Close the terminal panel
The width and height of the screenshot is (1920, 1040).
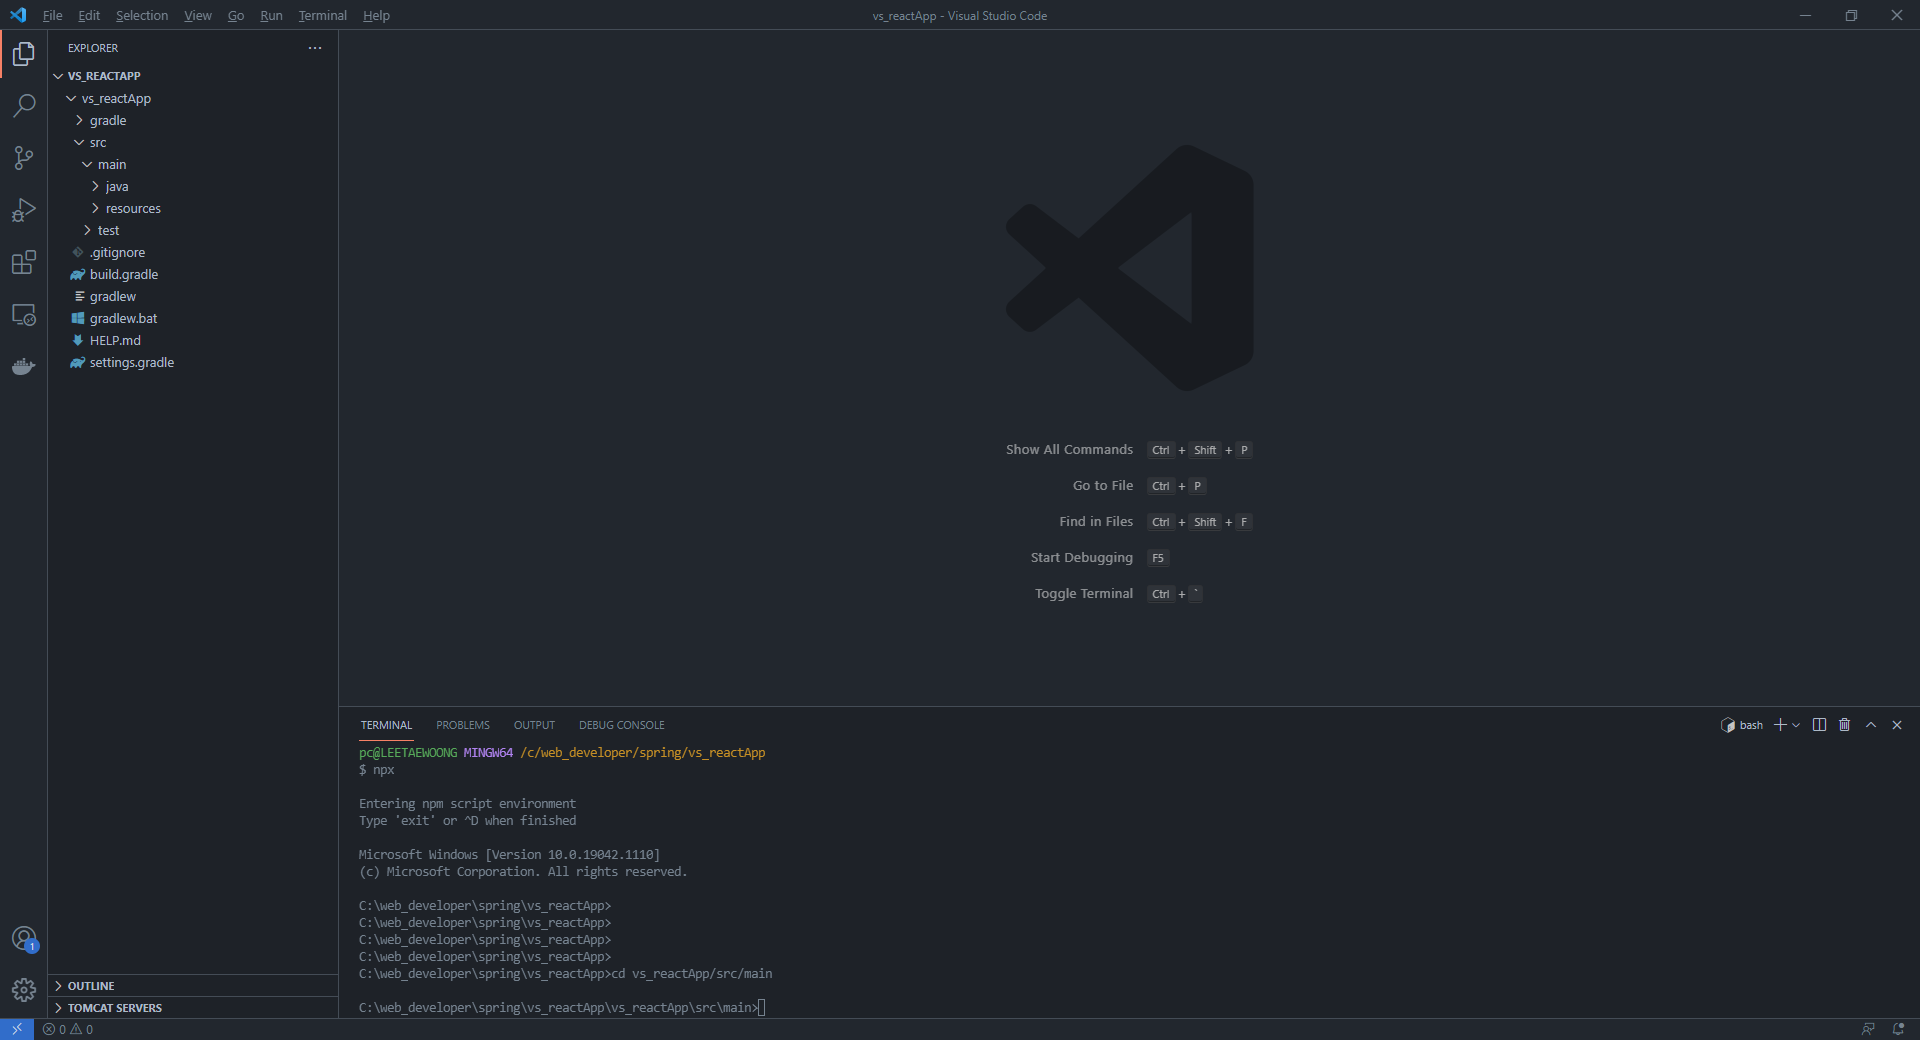pos(1897,725)
